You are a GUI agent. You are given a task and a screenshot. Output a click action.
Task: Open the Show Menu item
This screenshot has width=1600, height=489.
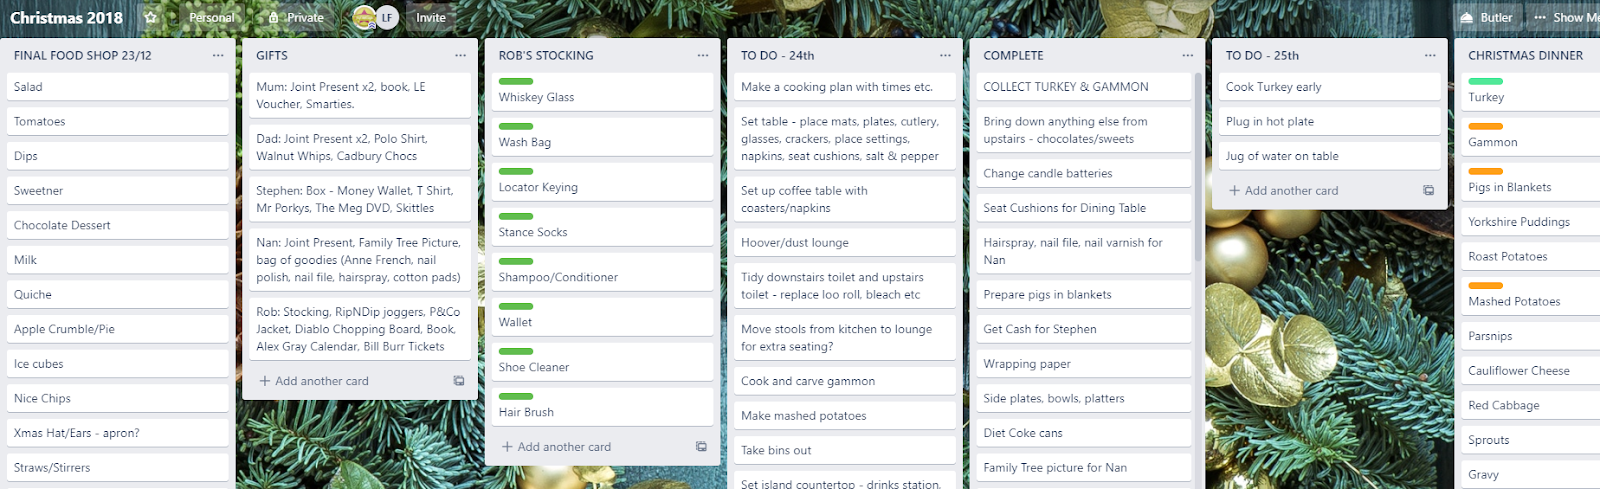coord(1564,17)
